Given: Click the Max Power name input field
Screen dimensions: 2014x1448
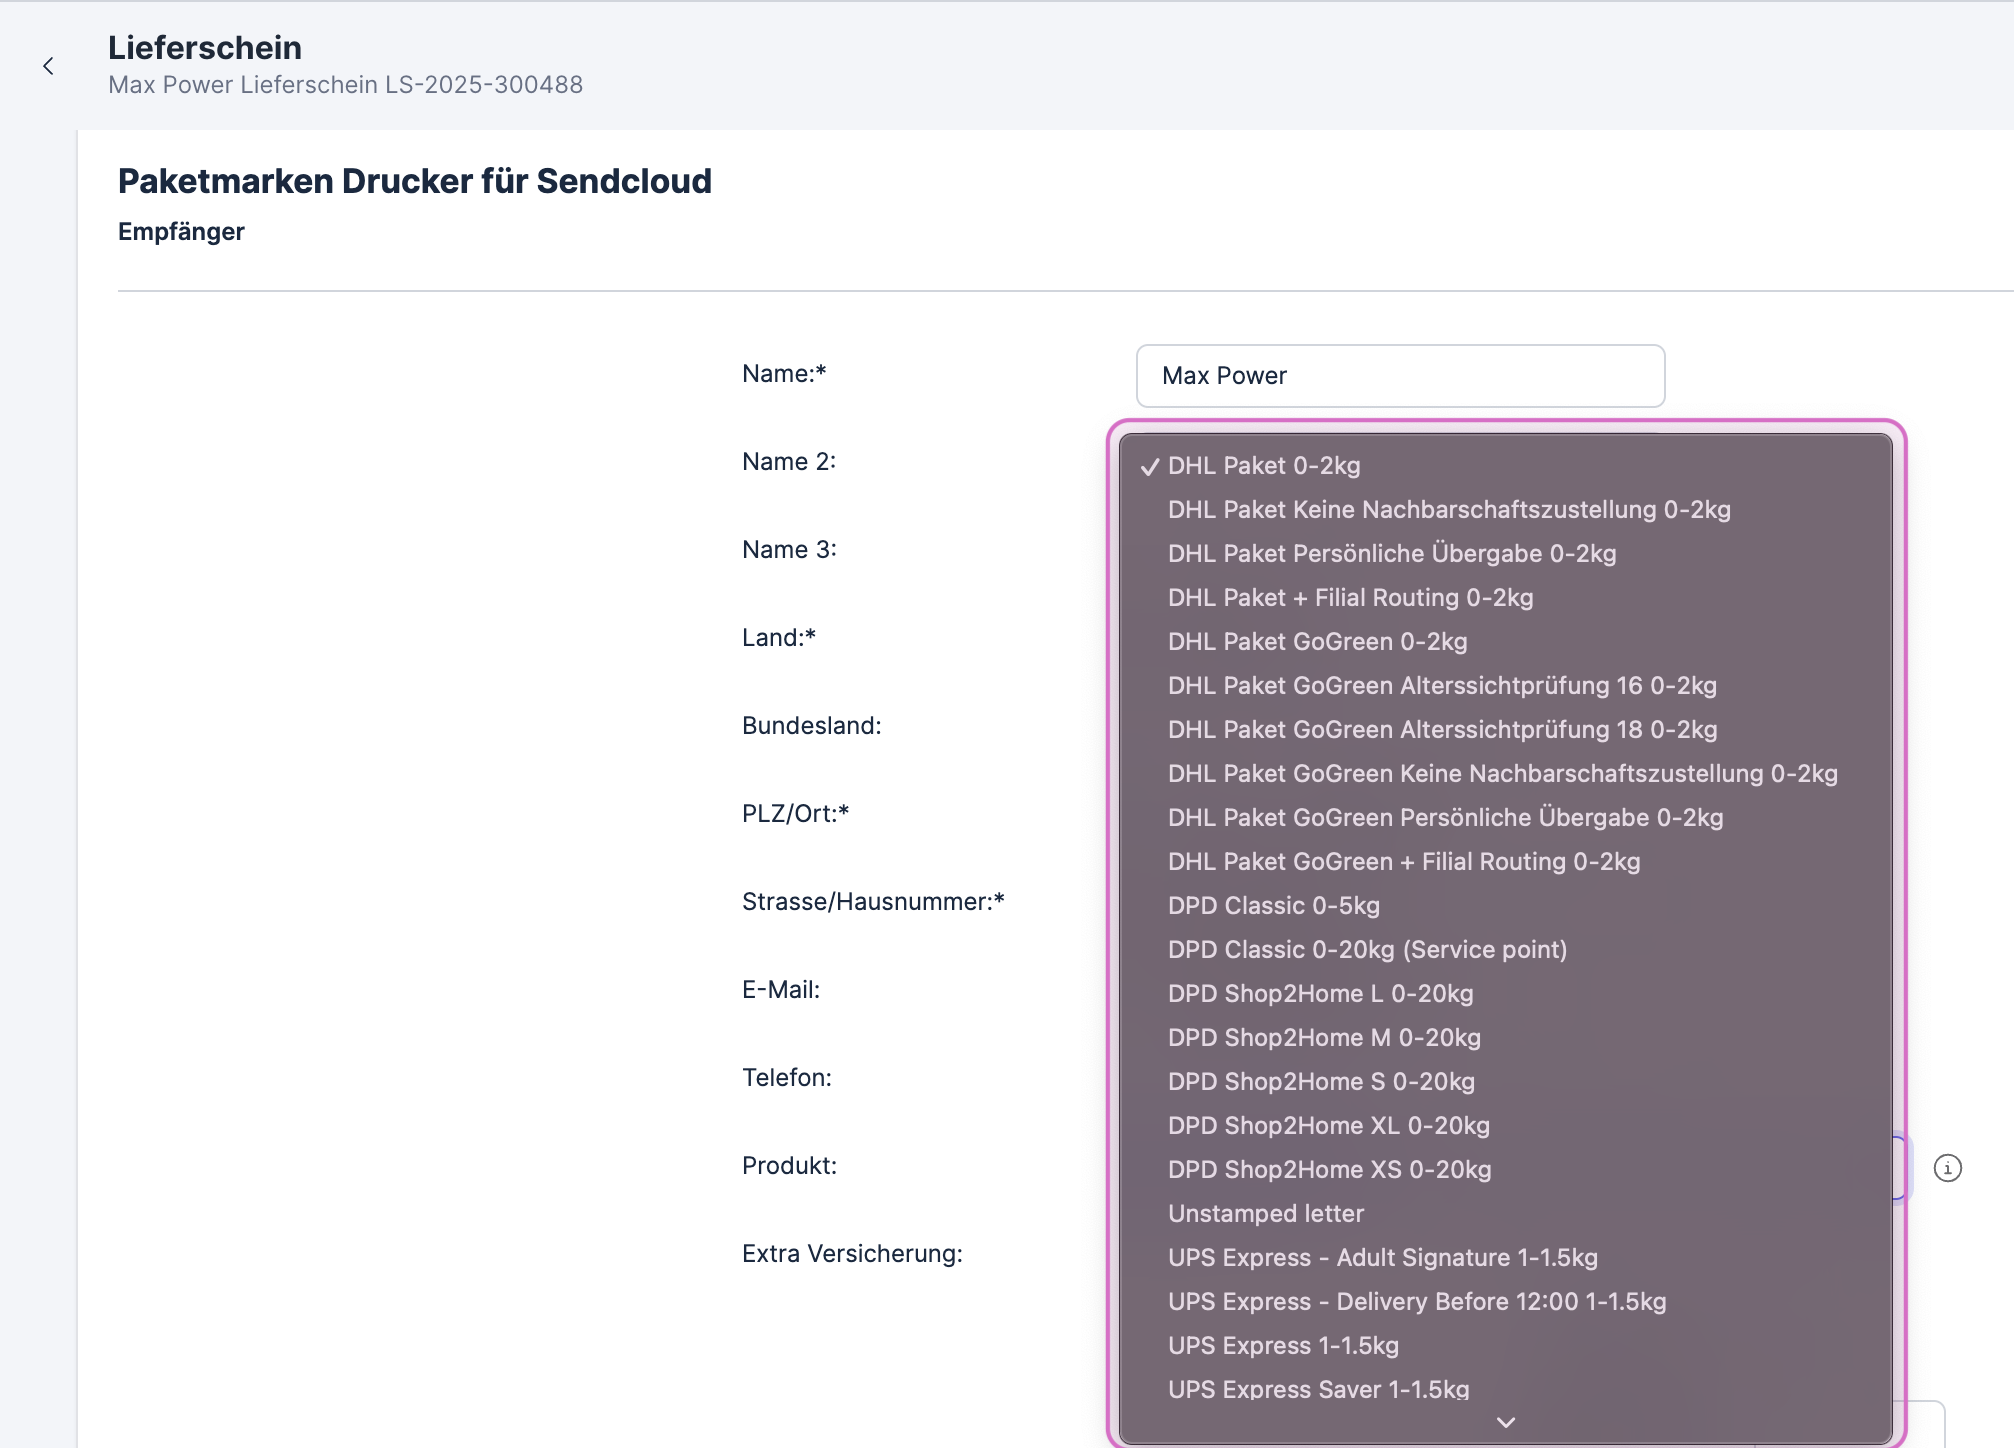Looking at the screenshot, I should coord(1399,375).
